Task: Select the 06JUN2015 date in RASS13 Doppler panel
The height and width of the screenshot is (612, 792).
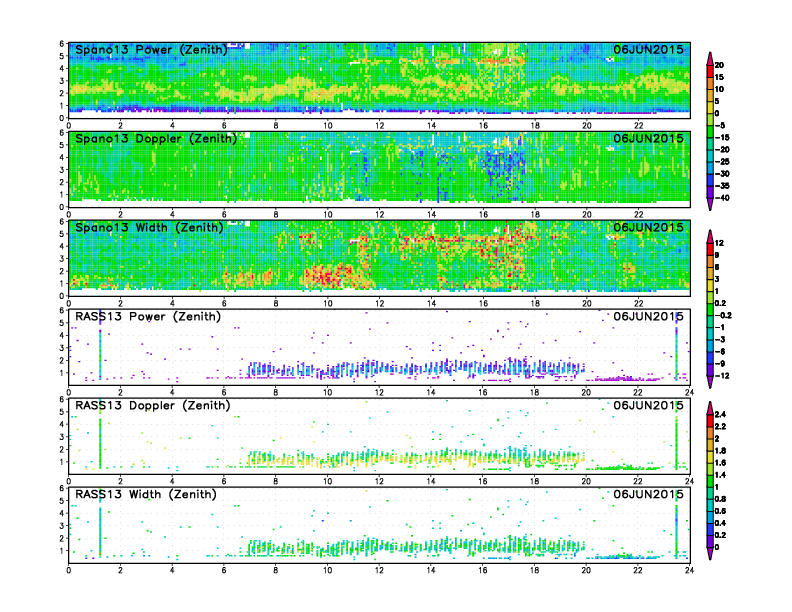Action: point(649,405)
